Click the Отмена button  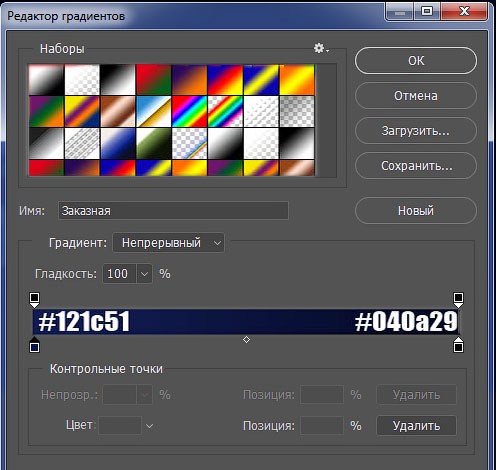click(x=416, y=96)
